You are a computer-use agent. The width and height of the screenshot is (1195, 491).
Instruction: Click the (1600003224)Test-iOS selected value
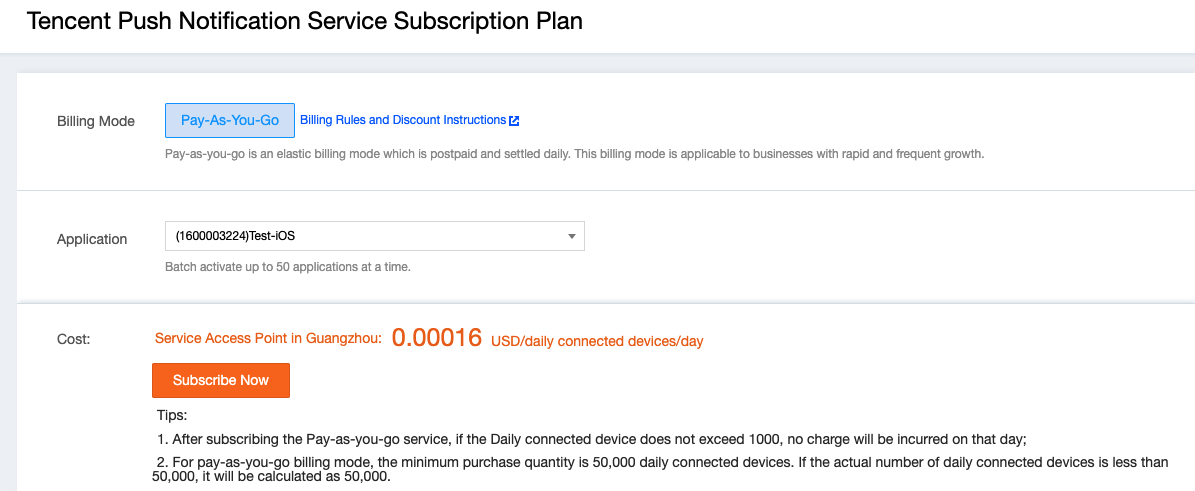(235, 236)
